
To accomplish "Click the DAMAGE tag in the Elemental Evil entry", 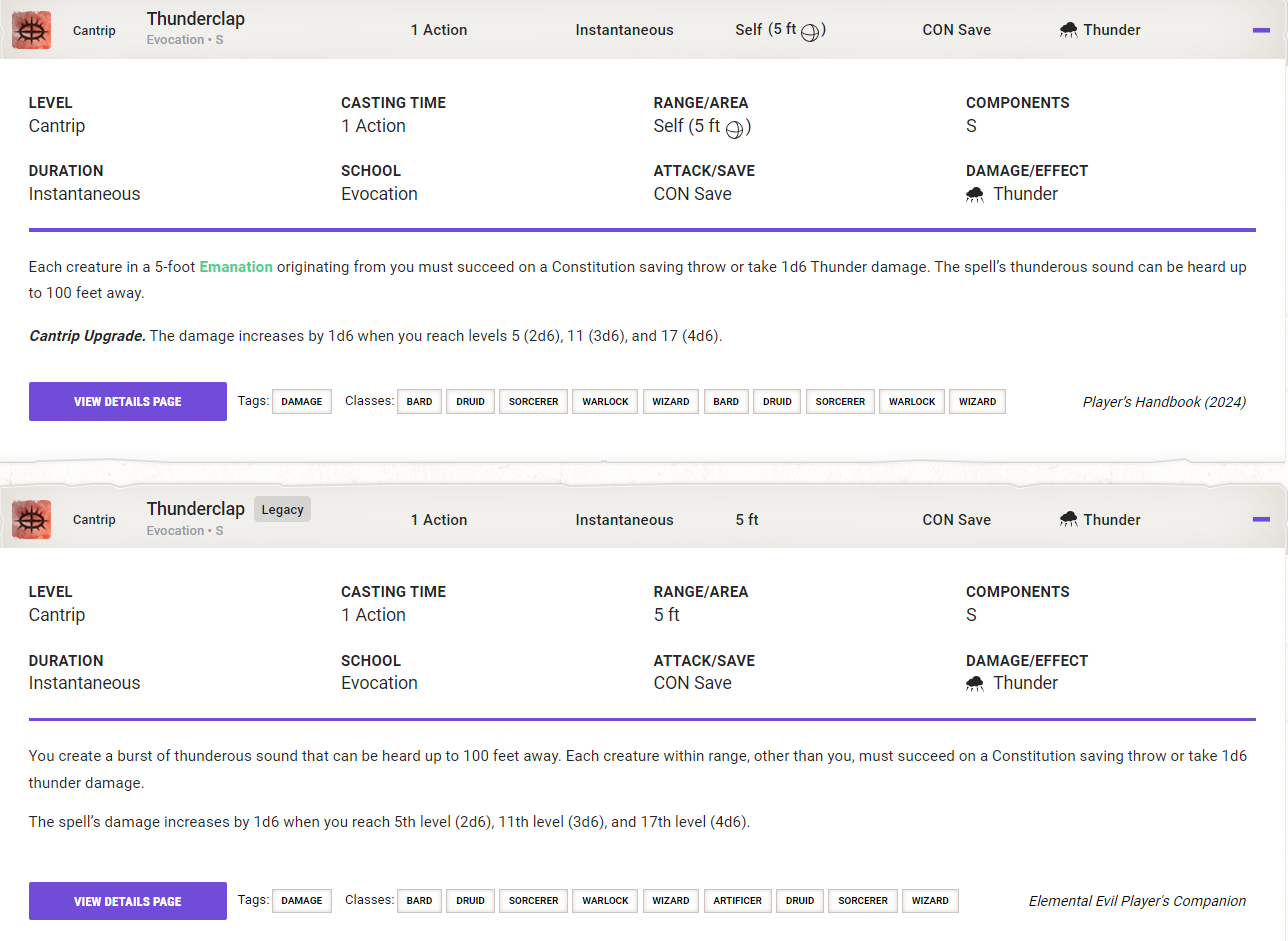I will click(302, 901).
